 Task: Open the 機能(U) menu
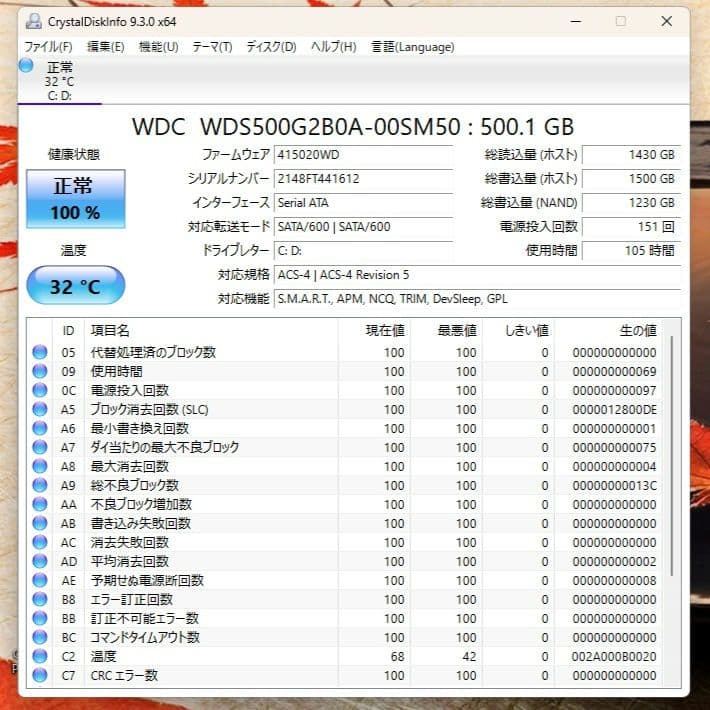coord(158,47)
